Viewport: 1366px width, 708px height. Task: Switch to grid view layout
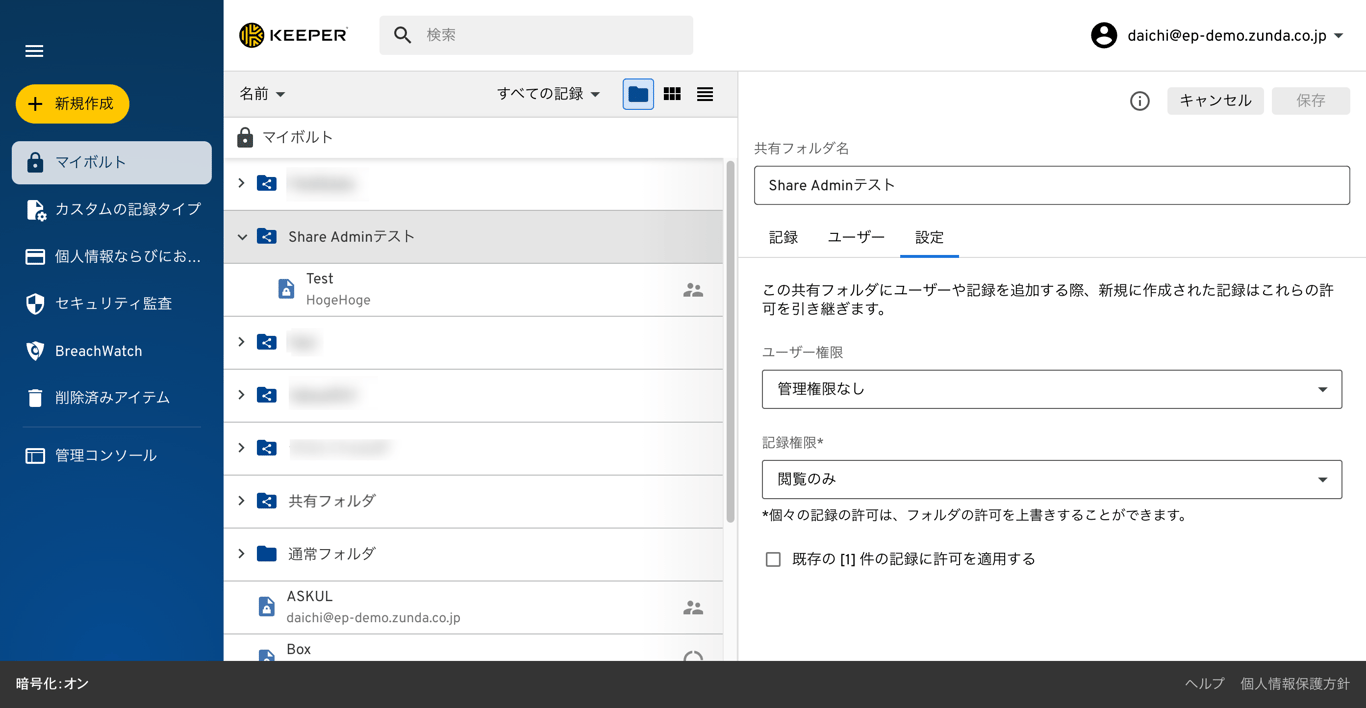(x=671, y=93)
